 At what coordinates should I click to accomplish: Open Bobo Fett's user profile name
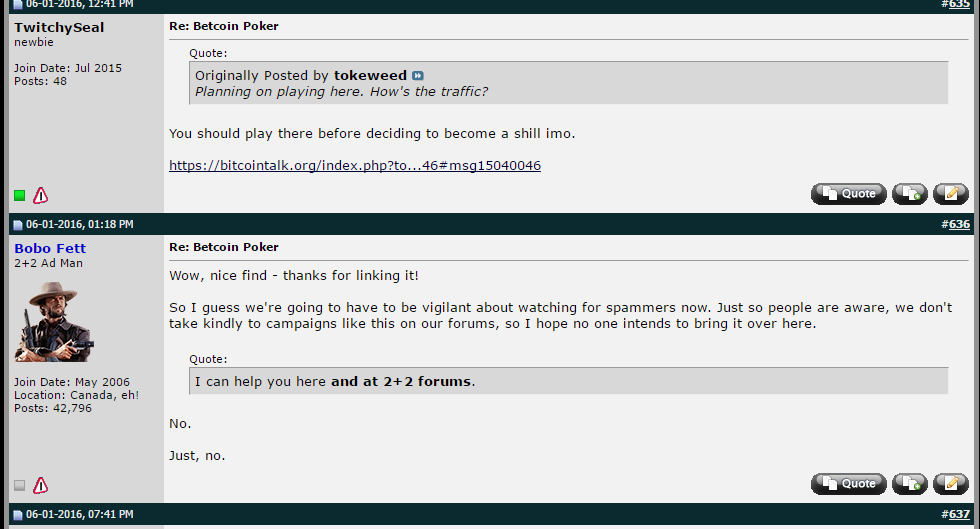tap(50, 249)
